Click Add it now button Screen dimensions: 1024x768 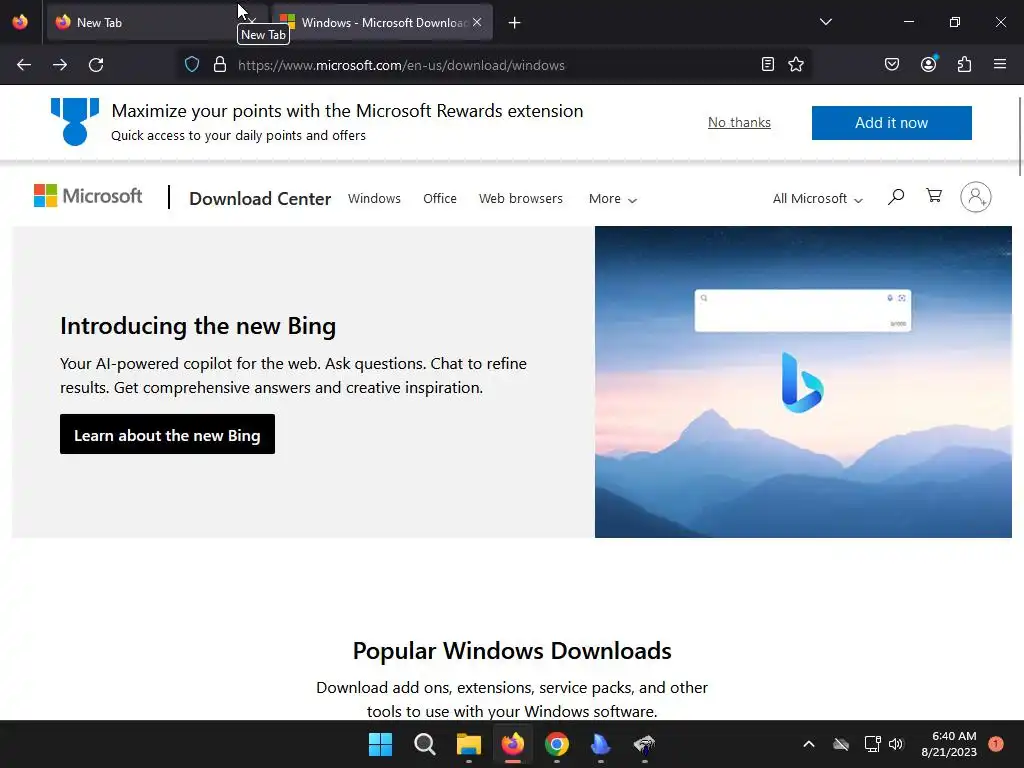pos(891,123)
